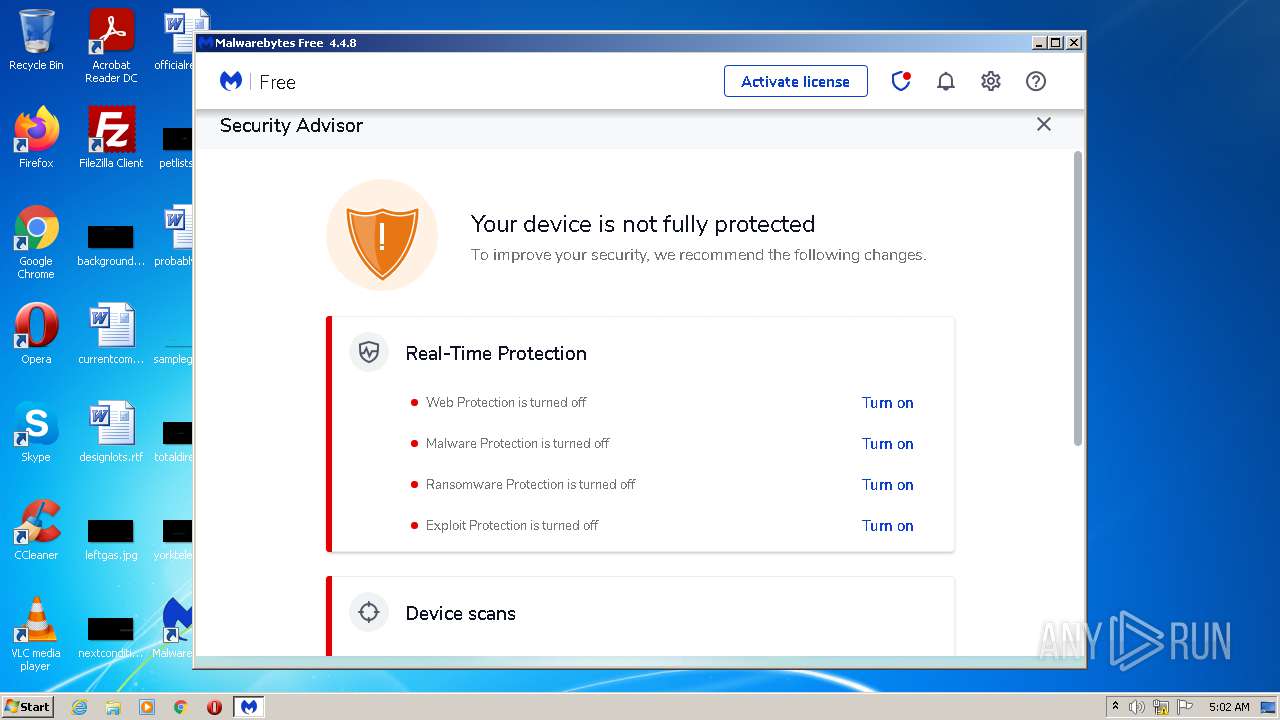This screenshot has width=1280, height=720.
Task: Select CCleaner desktop shortcut
Action: tap(36, 530)
